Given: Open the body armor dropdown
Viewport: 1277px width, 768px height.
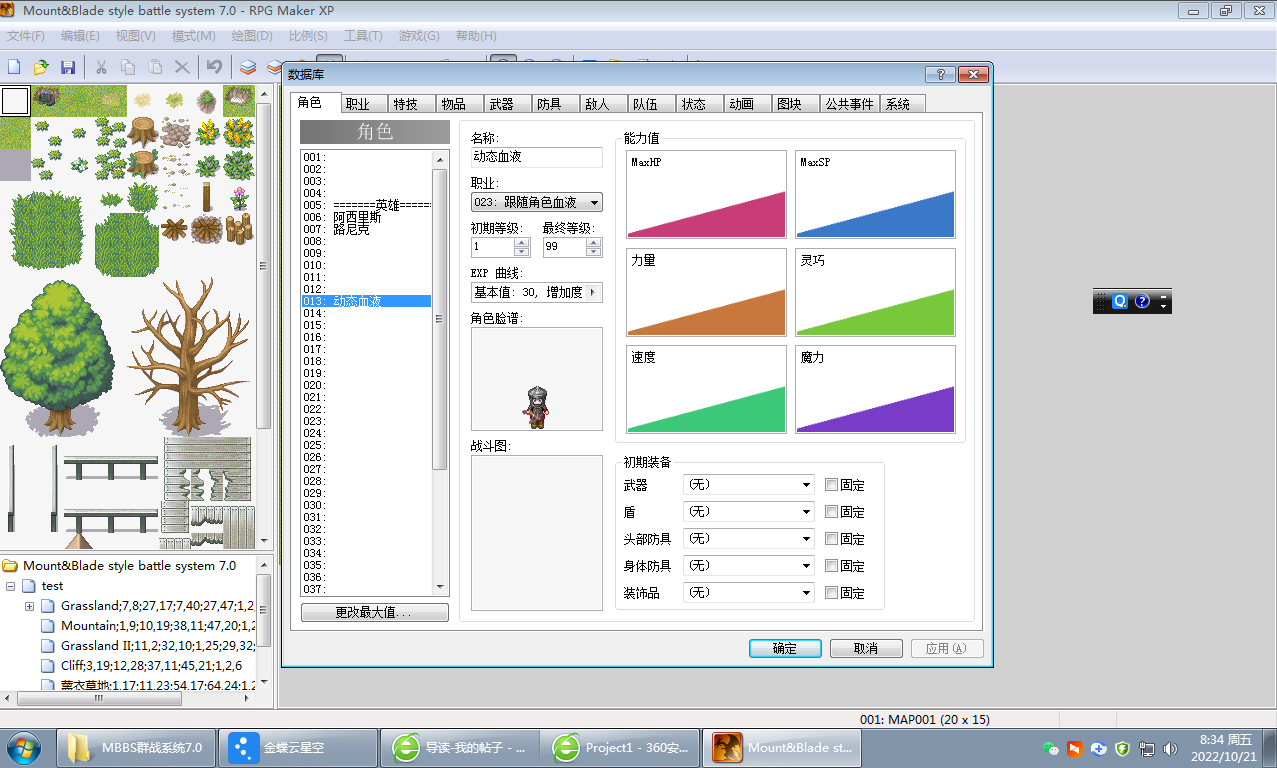Looking at the screenshot, I should point(749,566).
